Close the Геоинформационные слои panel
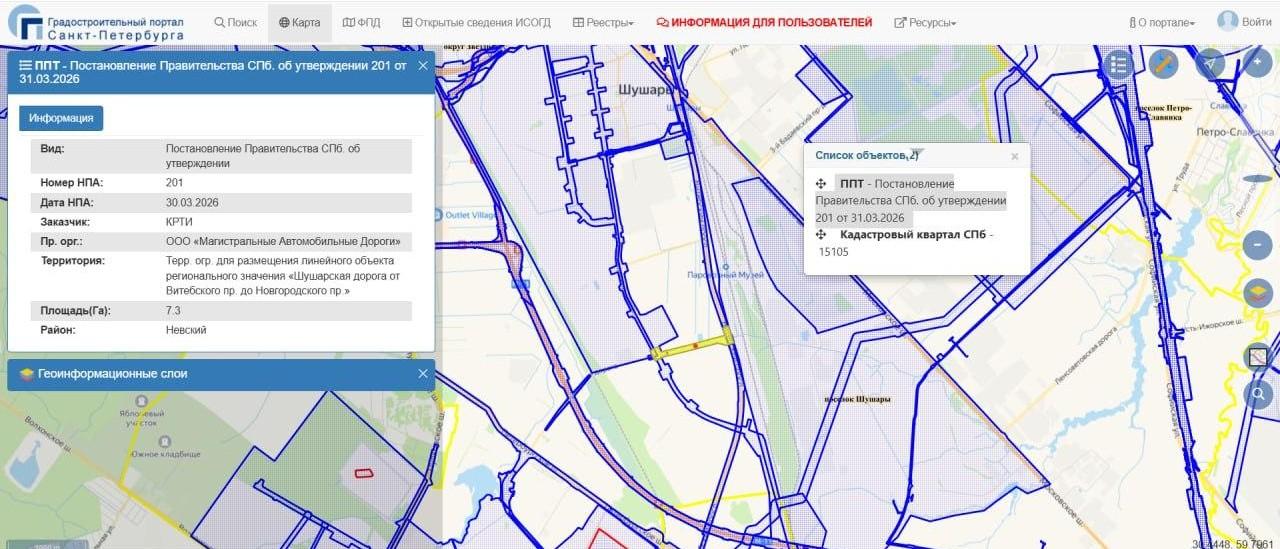The image size is (1280, 549). pos(423,374)
